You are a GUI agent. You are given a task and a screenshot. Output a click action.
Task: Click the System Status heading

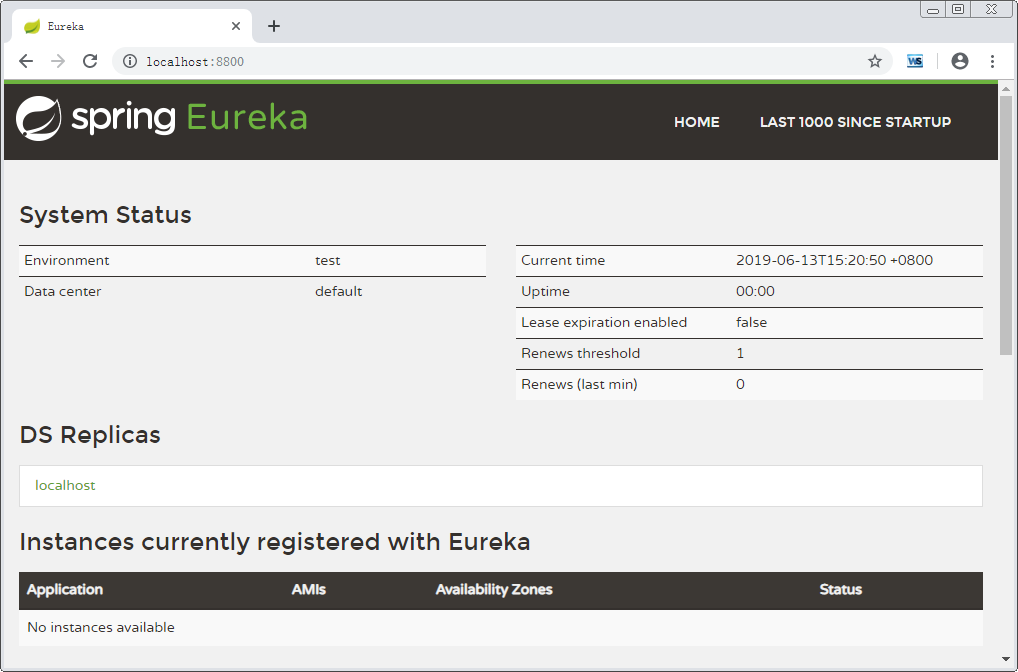pyautogui.click(x=105, y=215)
